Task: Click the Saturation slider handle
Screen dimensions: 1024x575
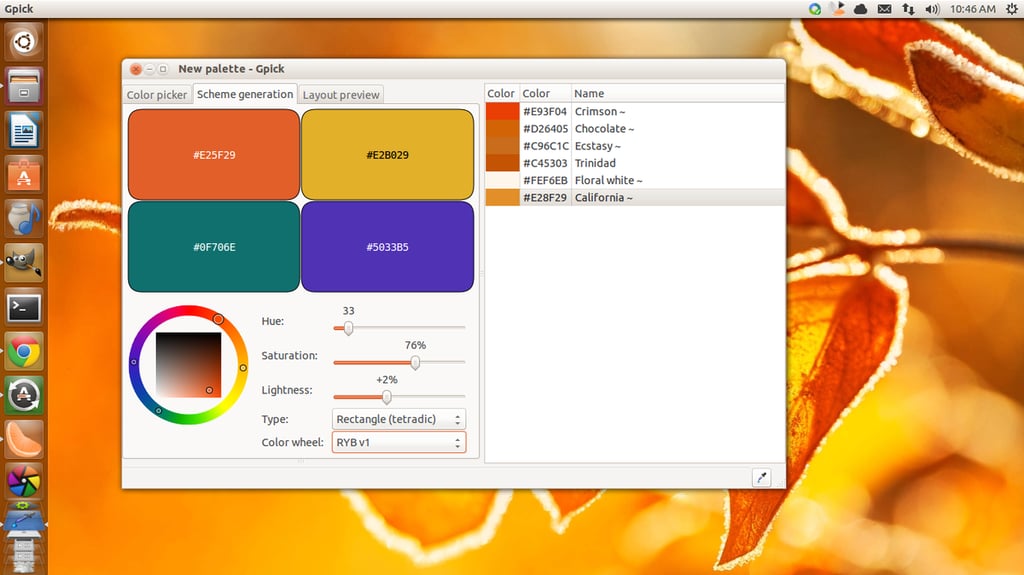Action: point(415,362)
